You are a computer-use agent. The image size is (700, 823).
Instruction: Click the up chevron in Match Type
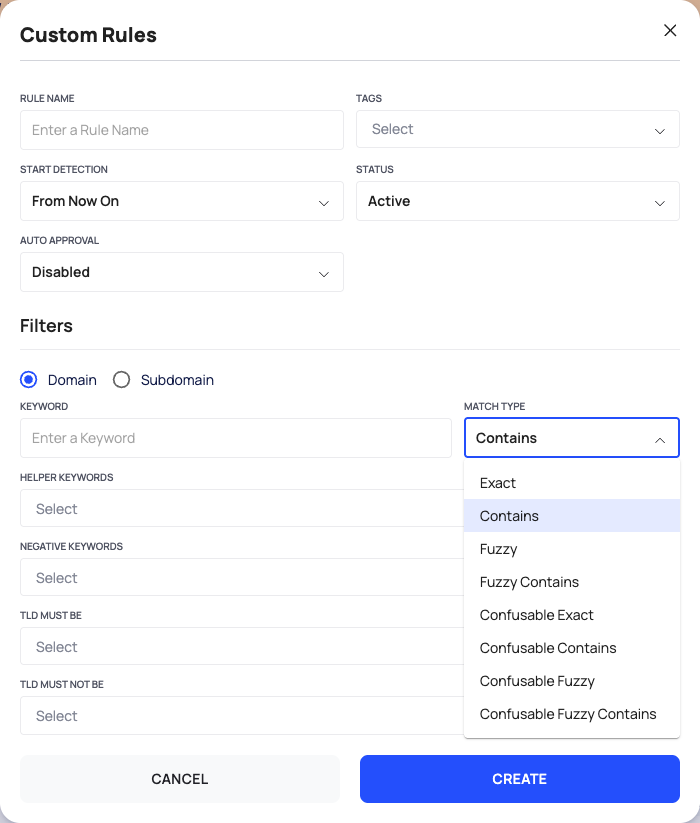click(660, 440)
